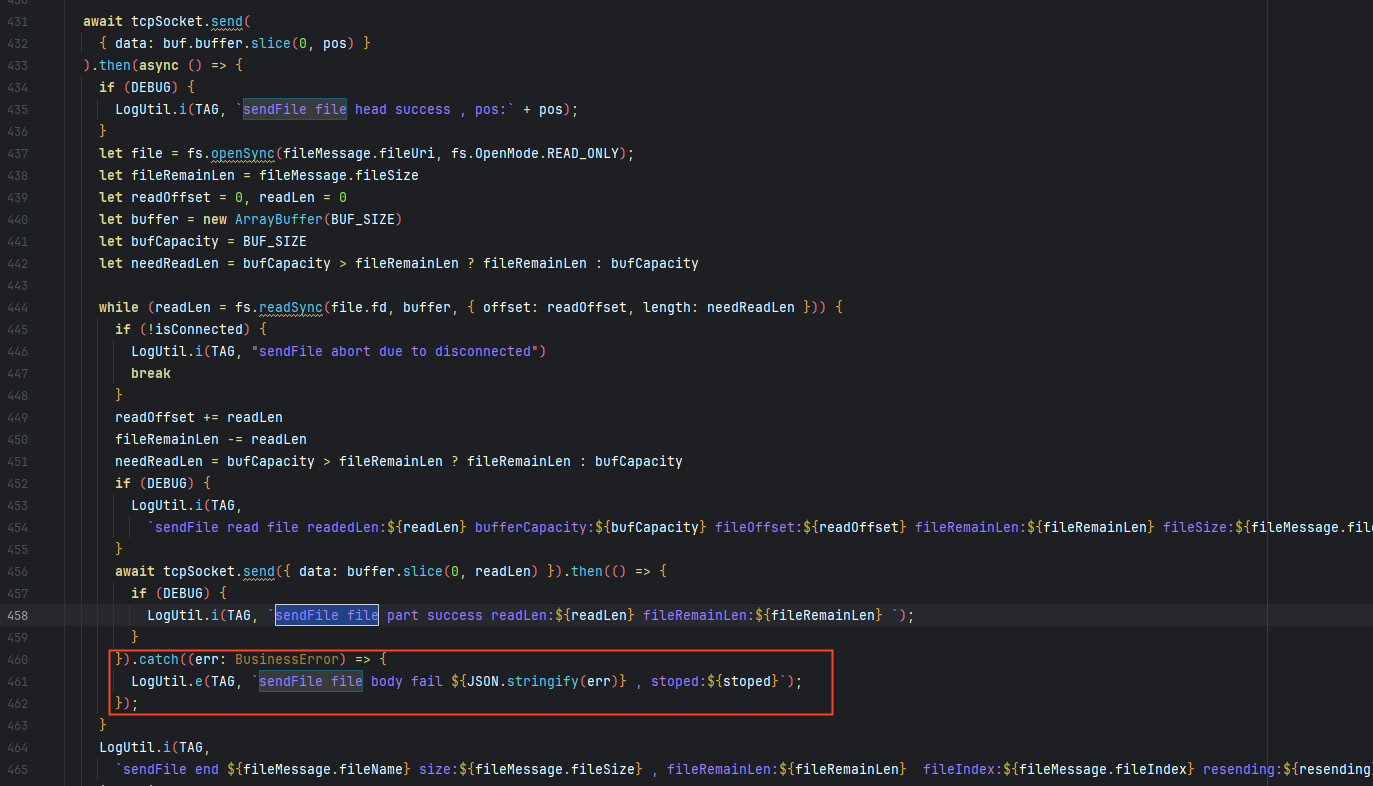
Task: Click the BusinessError type in the catch clause
Action: click(290, 660)
